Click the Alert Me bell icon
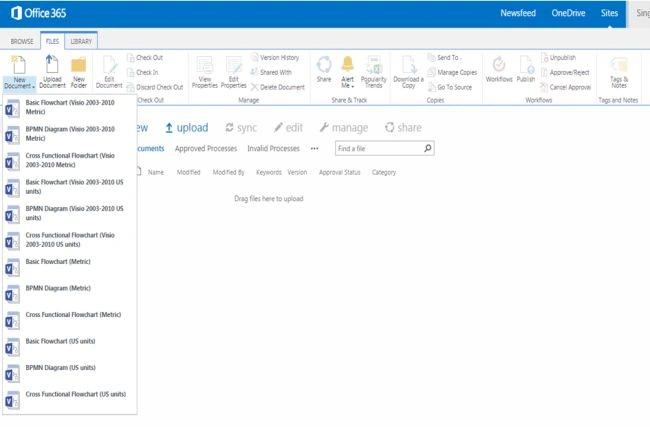 coord(347,64)
